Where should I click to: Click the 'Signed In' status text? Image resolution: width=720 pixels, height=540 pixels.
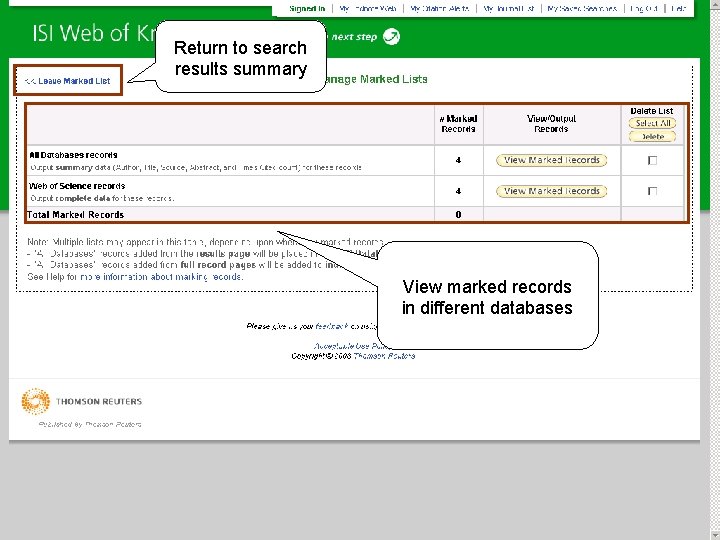tap(307, 8)
